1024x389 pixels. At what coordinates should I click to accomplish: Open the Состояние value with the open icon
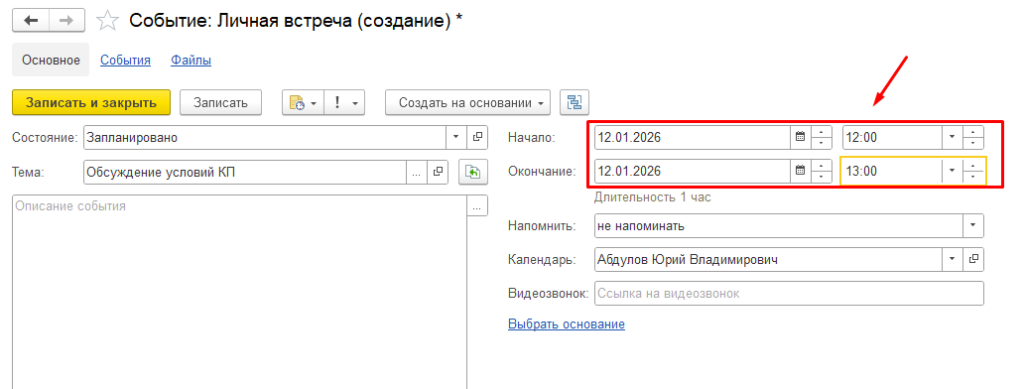tap(477, 137)
